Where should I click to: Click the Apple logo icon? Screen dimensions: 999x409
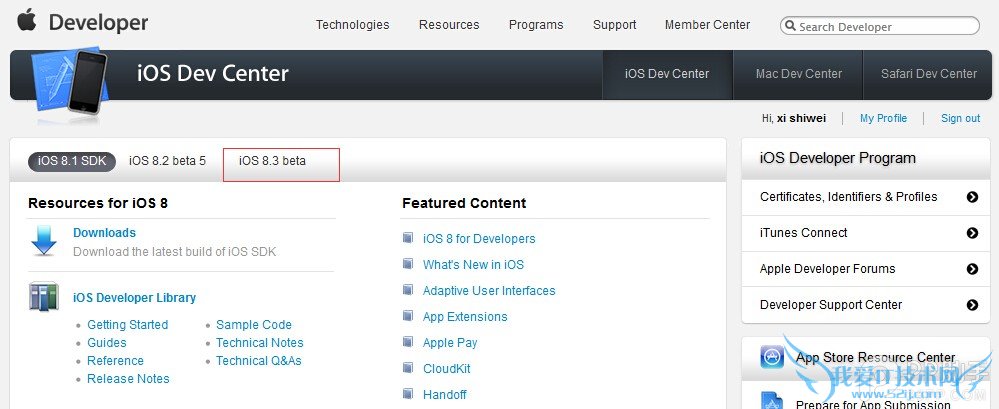[x=26, y=20]
